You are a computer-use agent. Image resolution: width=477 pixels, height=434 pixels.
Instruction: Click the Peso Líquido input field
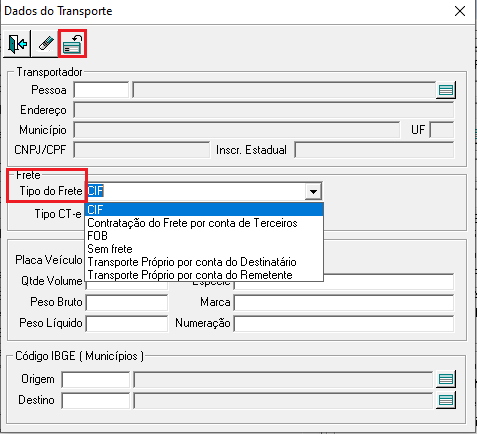tap(127, 324)
